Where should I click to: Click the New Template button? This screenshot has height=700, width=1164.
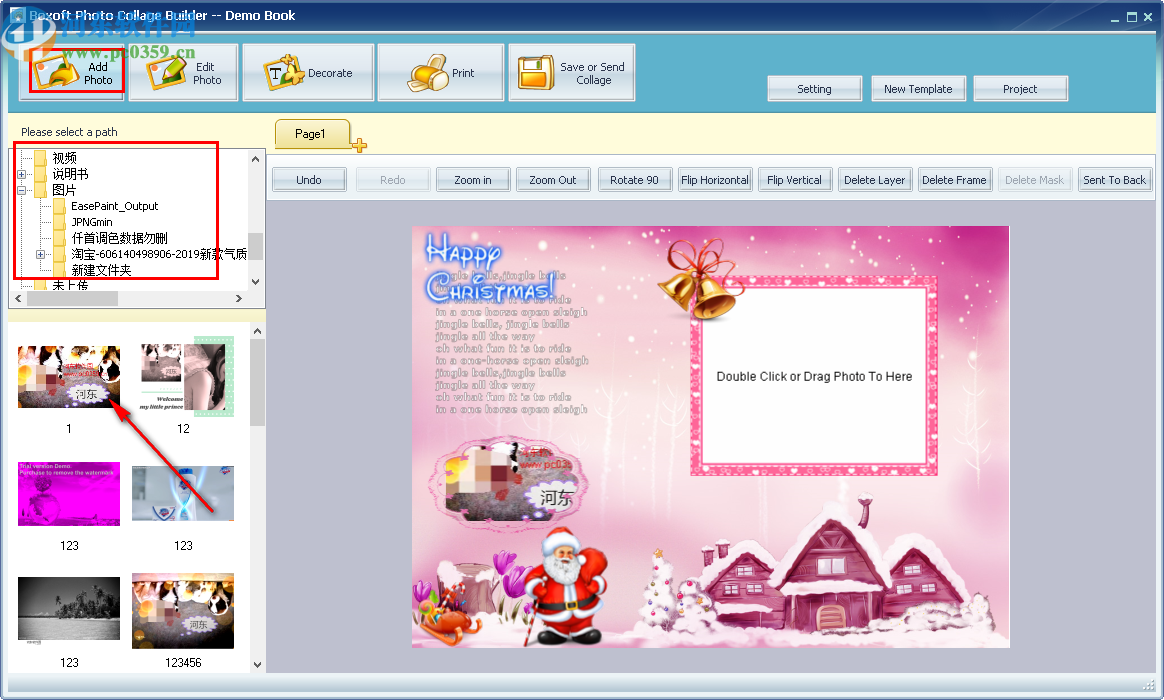(x=918, y=88)
